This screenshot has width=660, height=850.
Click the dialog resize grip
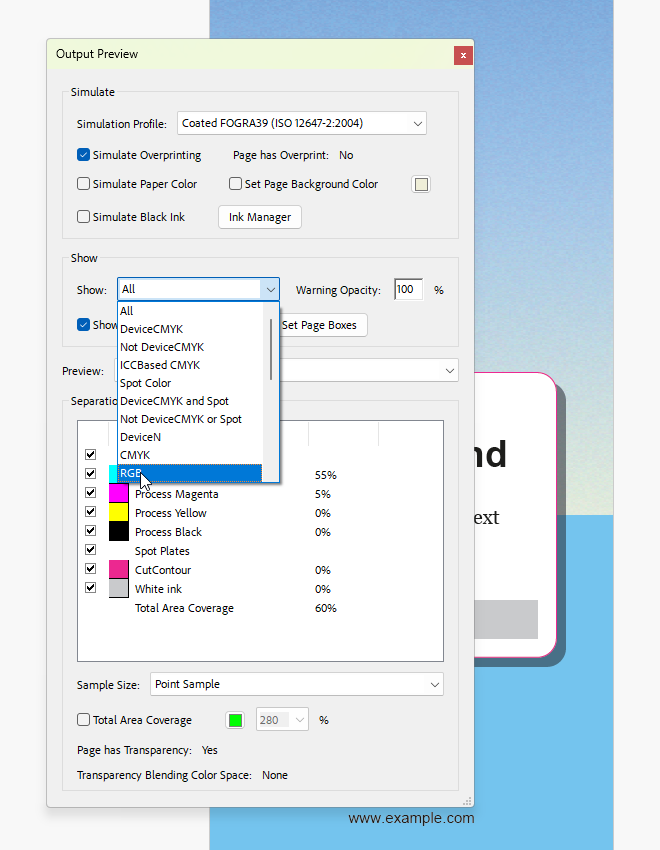(x=467, y=801)
